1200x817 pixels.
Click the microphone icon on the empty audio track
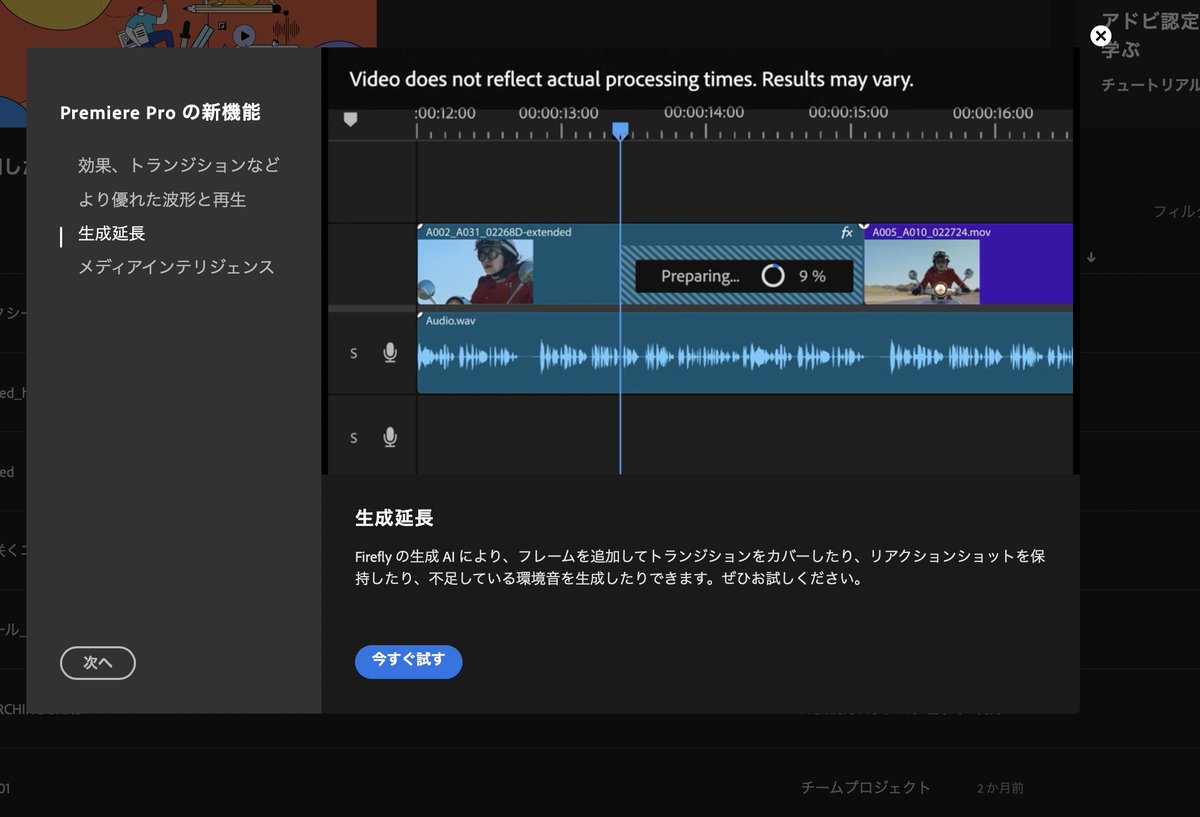(x=390, y=437)
